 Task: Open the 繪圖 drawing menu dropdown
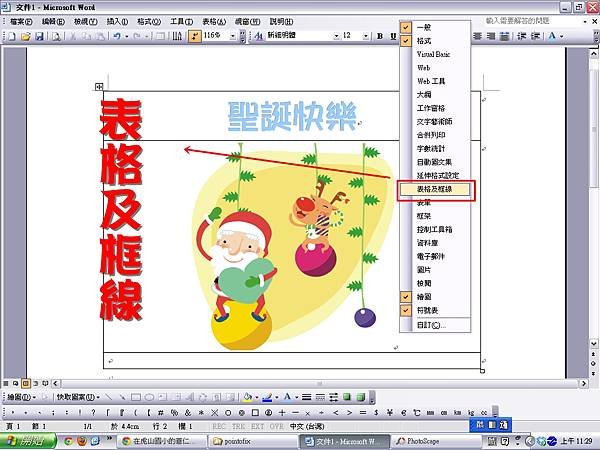[21, 397]
